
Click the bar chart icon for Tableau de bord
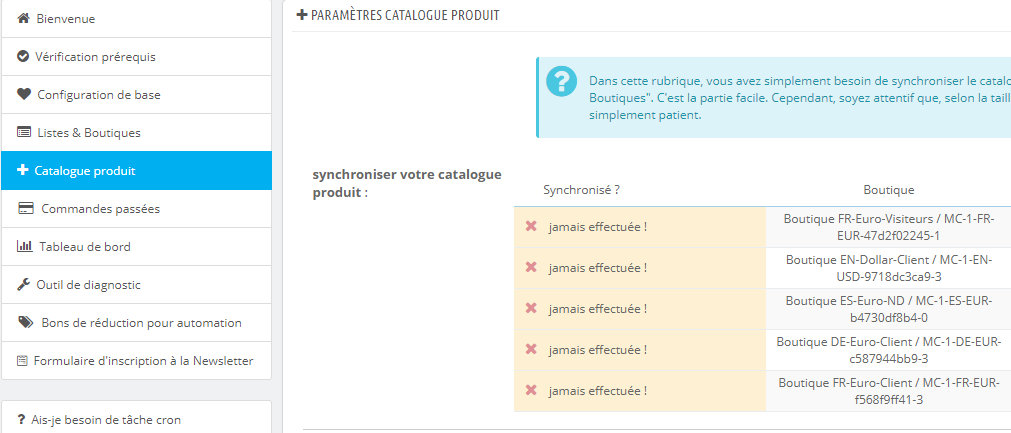pos(25,246)
